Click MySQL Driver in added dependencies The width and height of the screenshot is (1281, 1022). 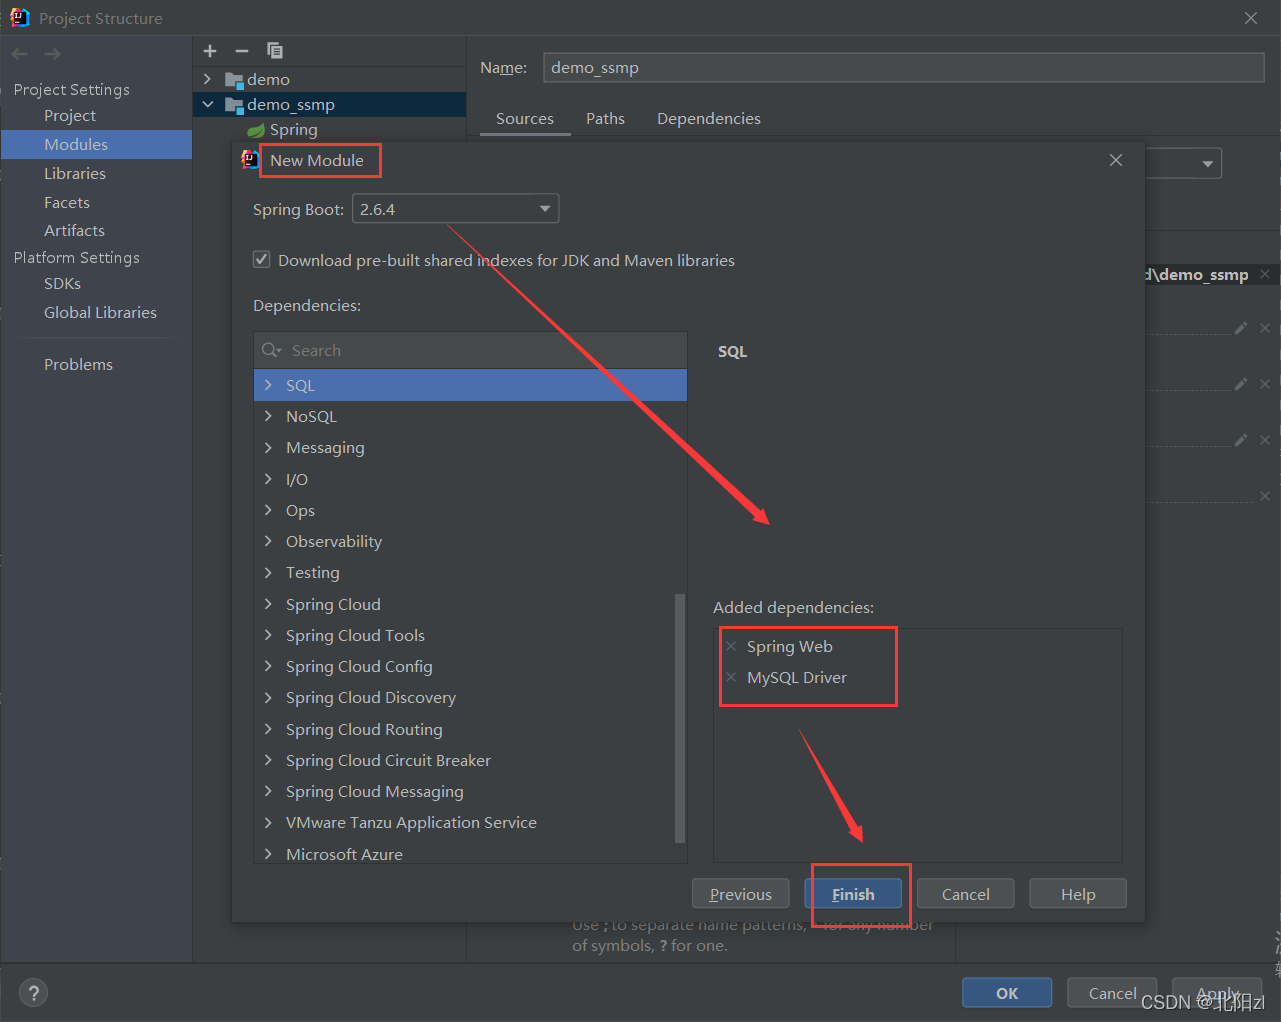796,677
